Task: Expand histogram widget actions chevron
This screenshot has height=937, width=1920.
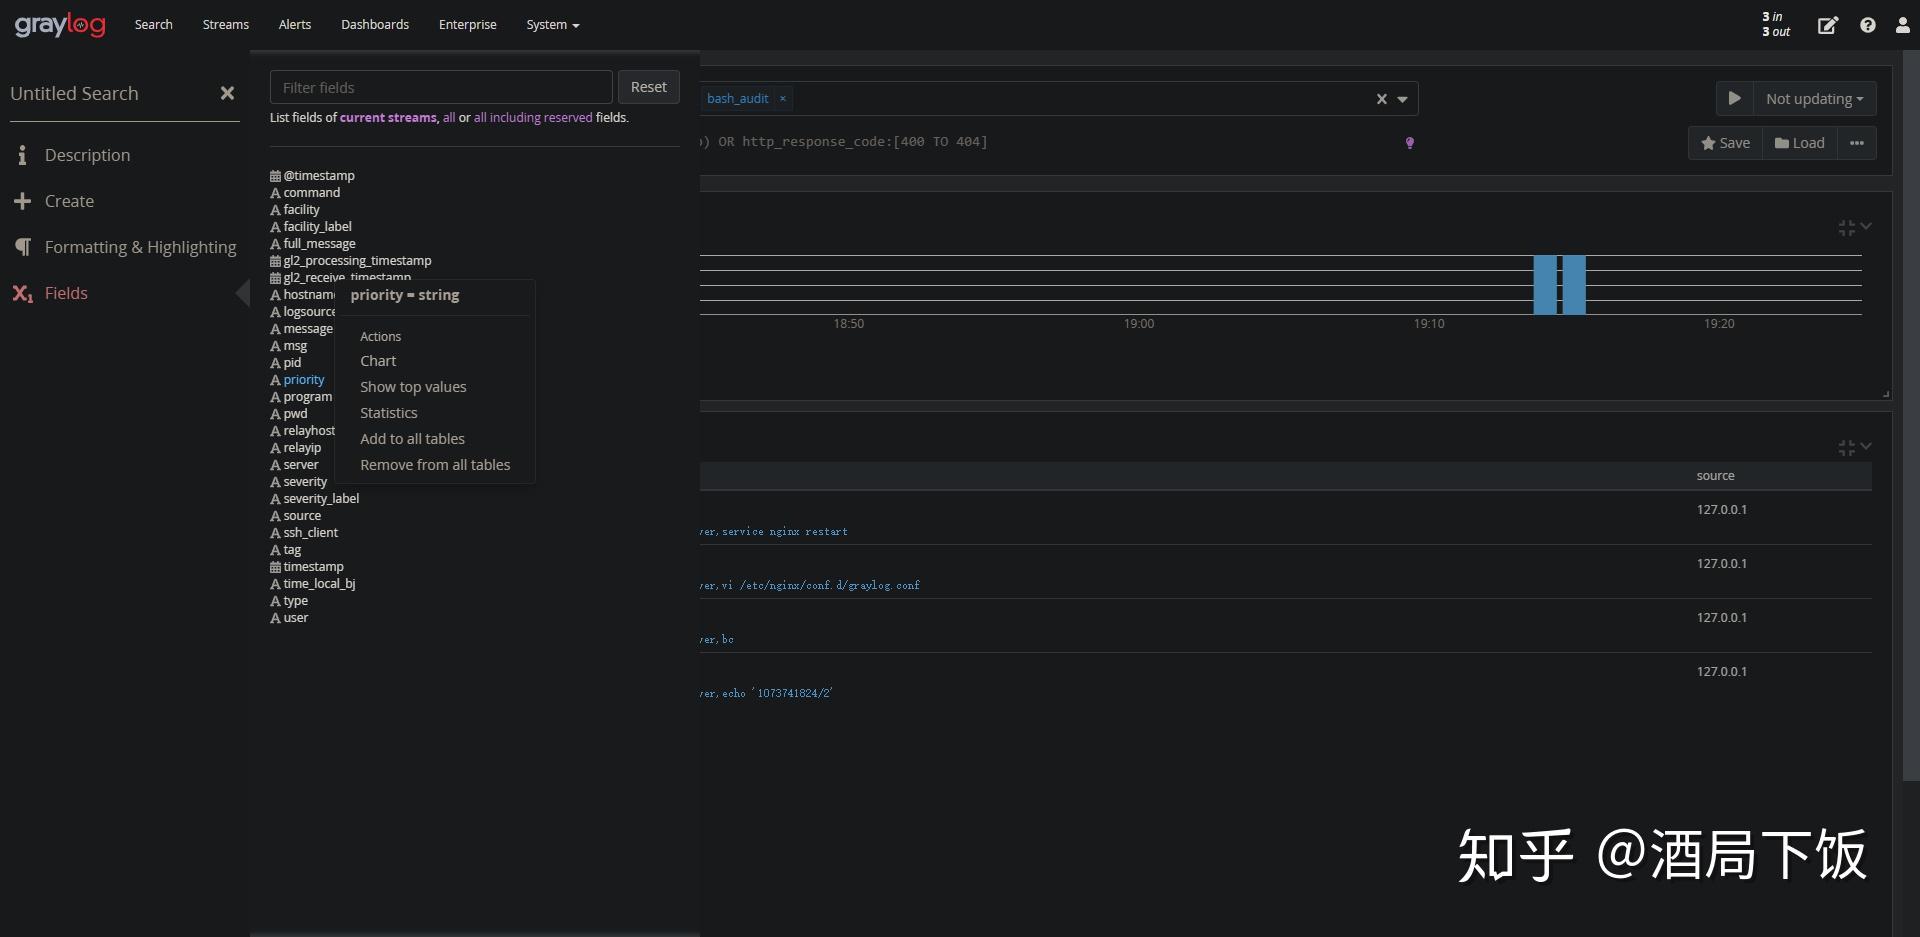Action: (1866, 227)
